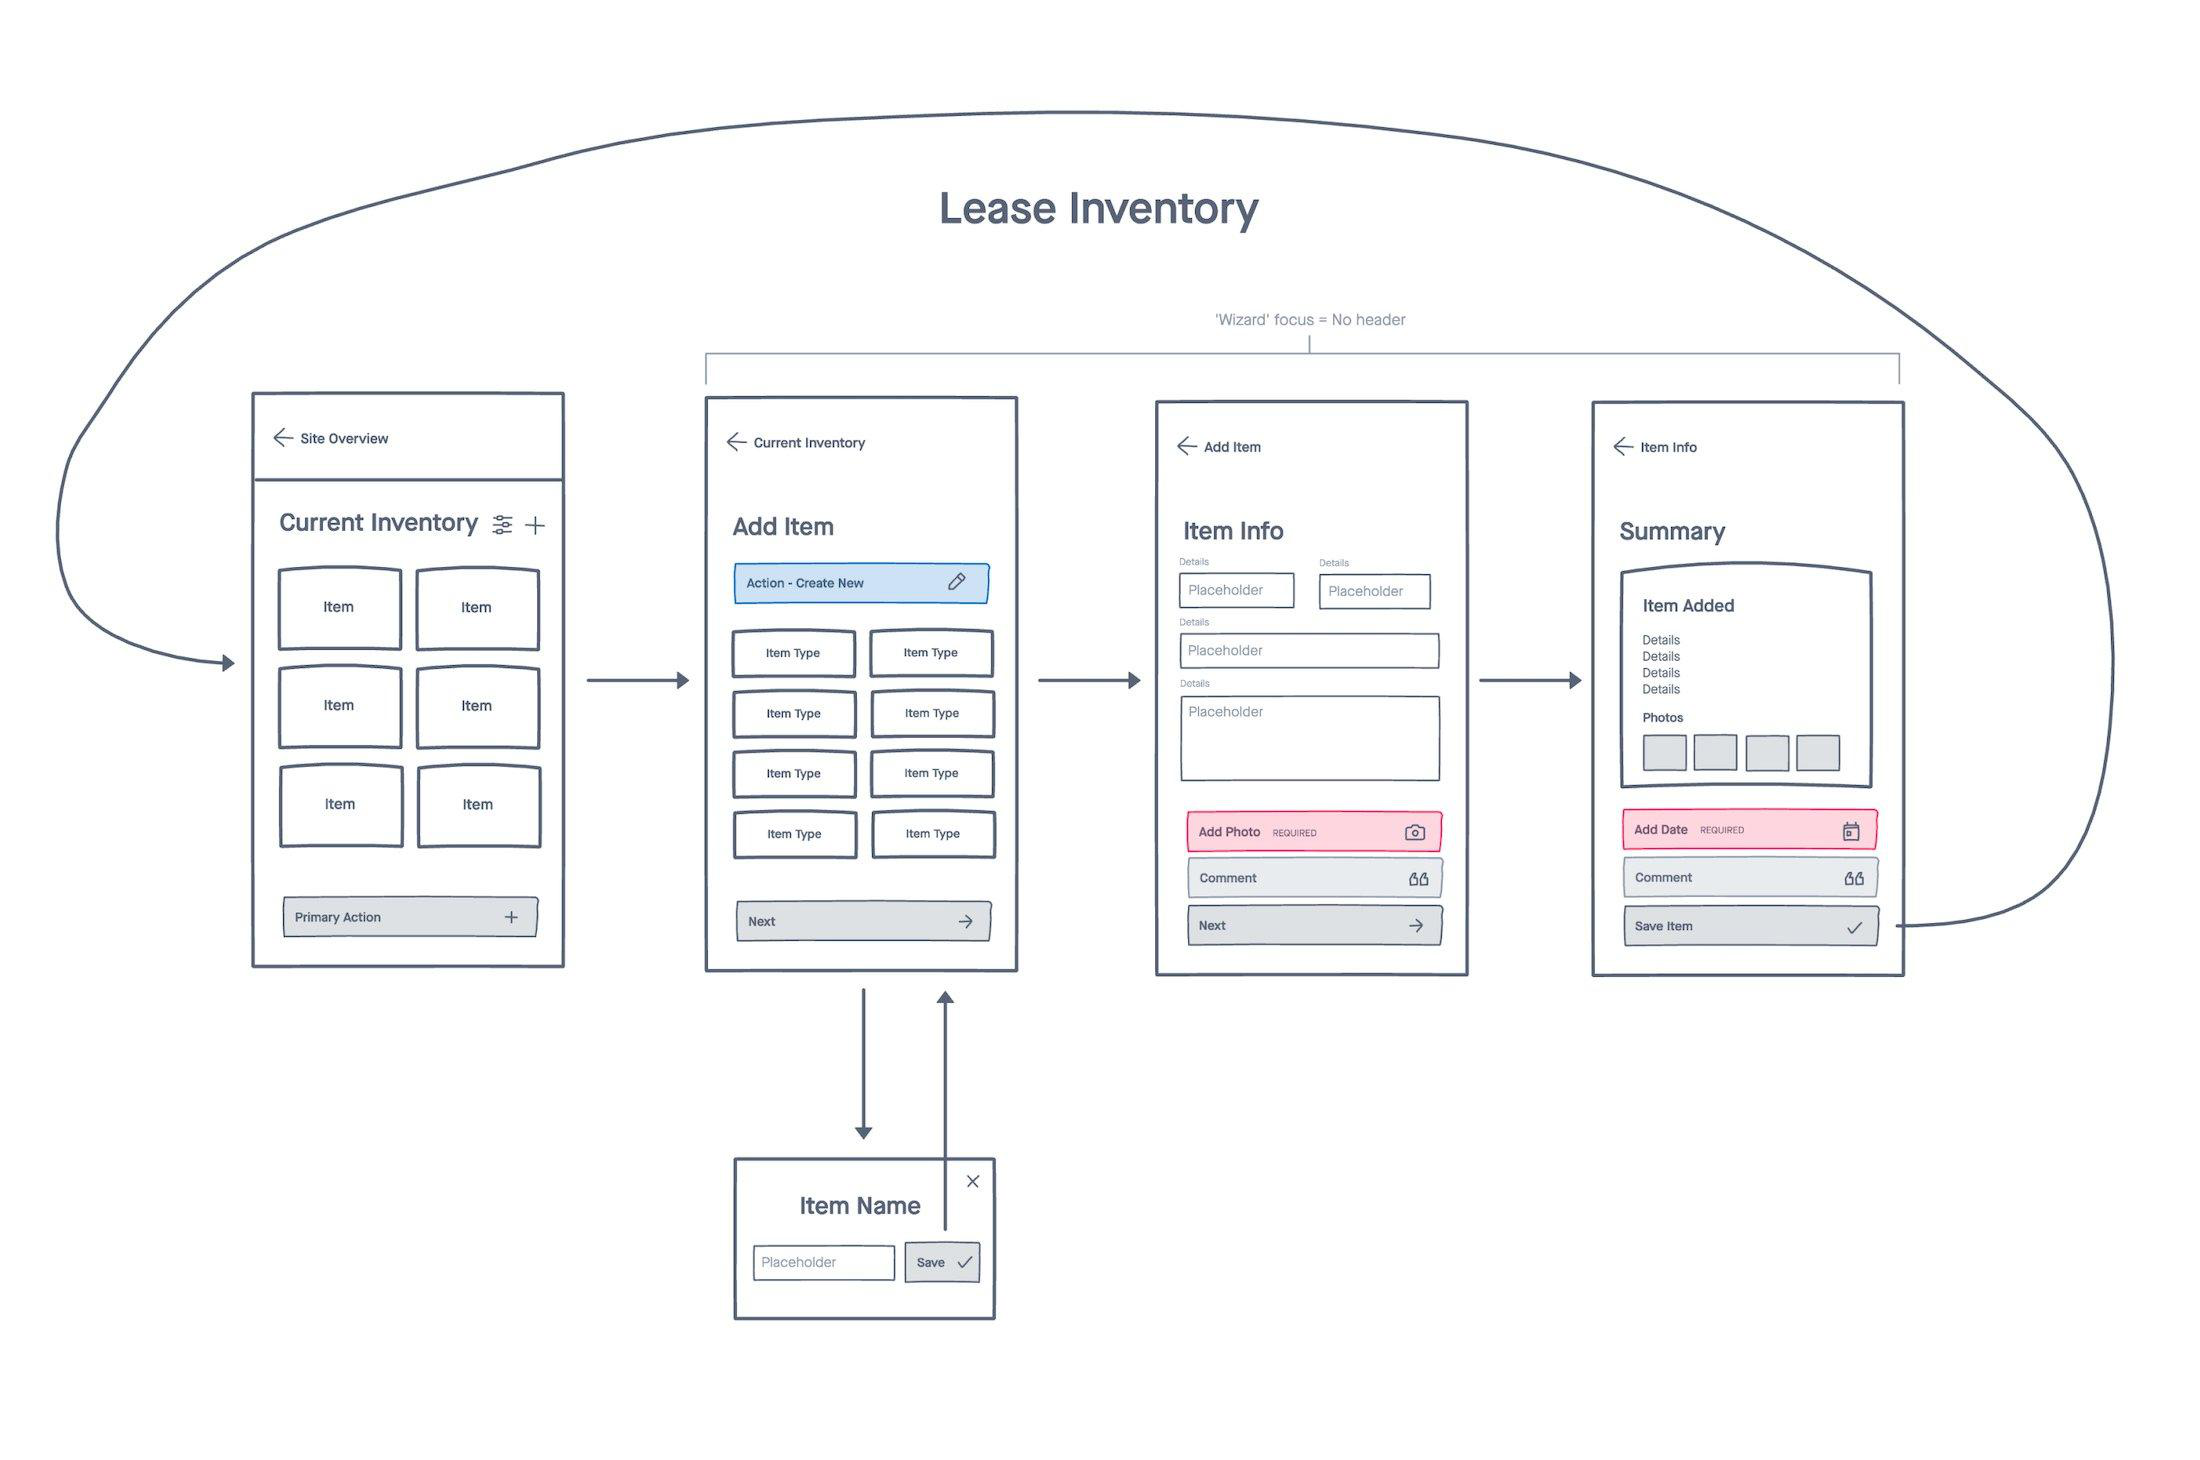Click the camera icon in Add Photo
Screen dimensions: 2200x1460
[1415, 832]
